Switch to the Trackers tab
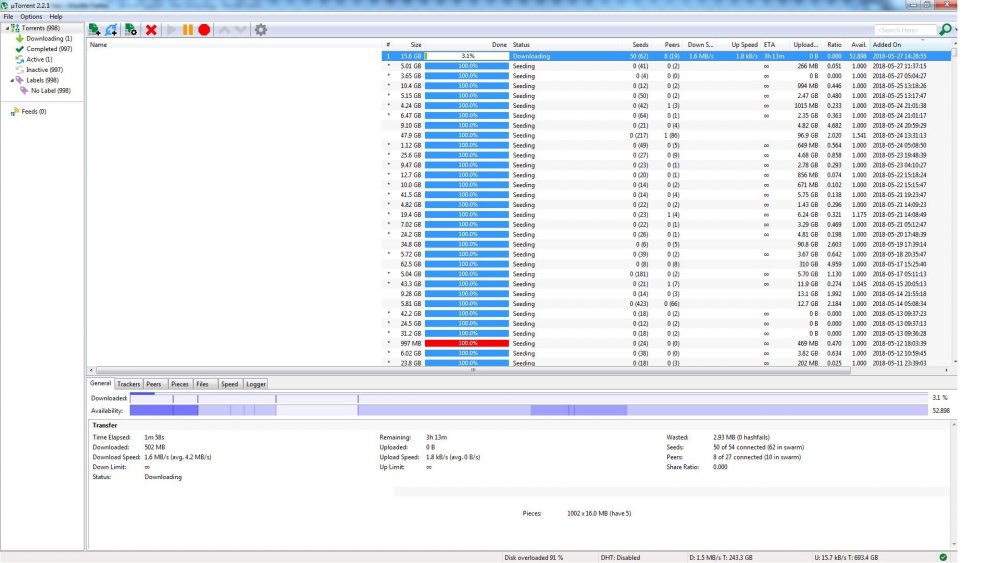The image size is (1000, 563). [128, 384]
